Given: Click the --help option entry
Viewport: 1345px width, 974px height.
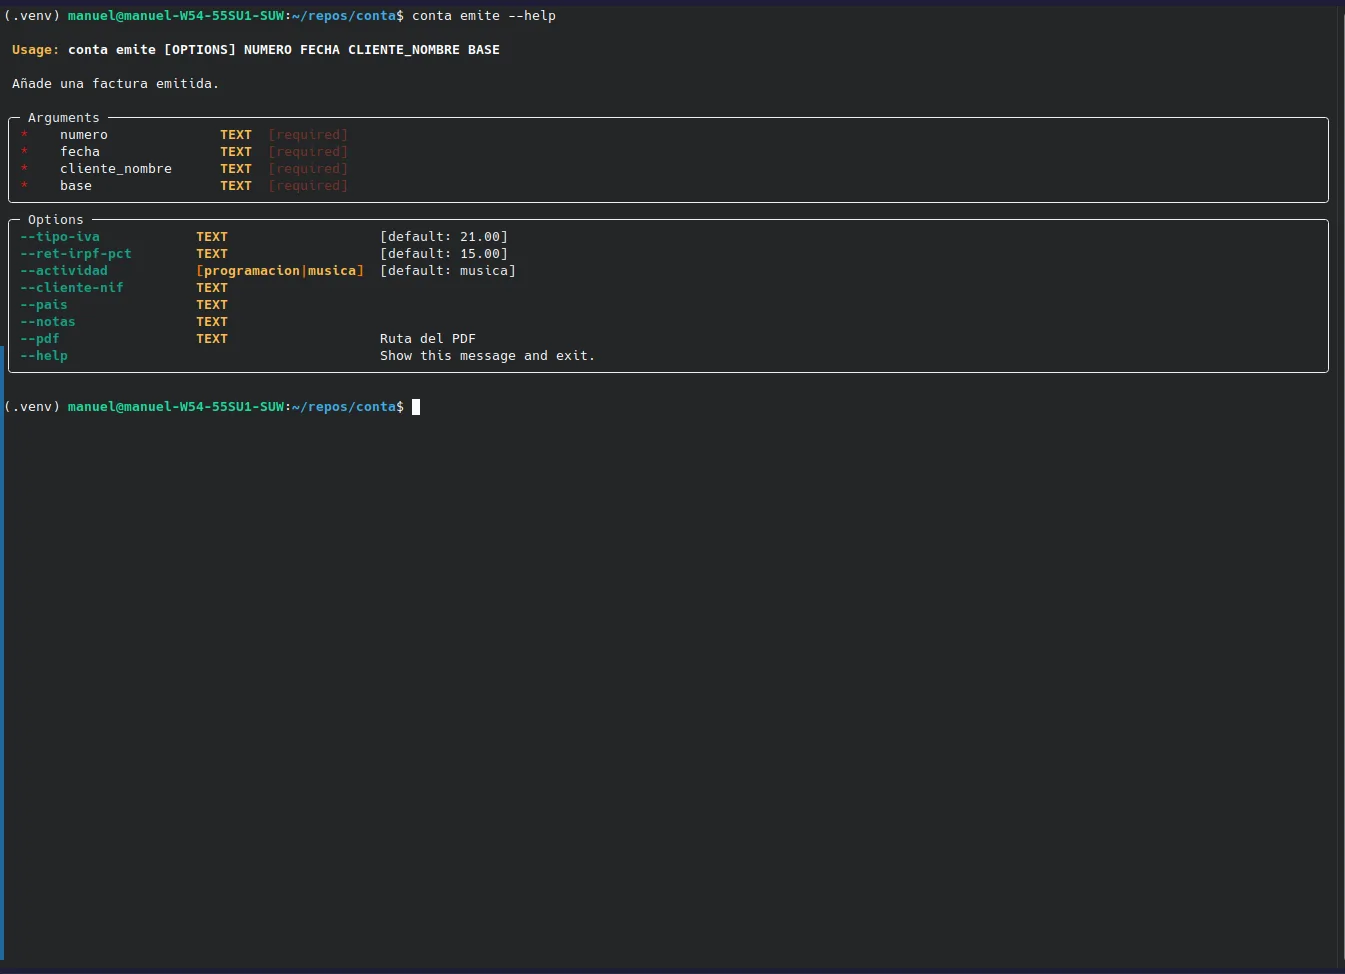Looking at the screenshot, I should (43, 355).
